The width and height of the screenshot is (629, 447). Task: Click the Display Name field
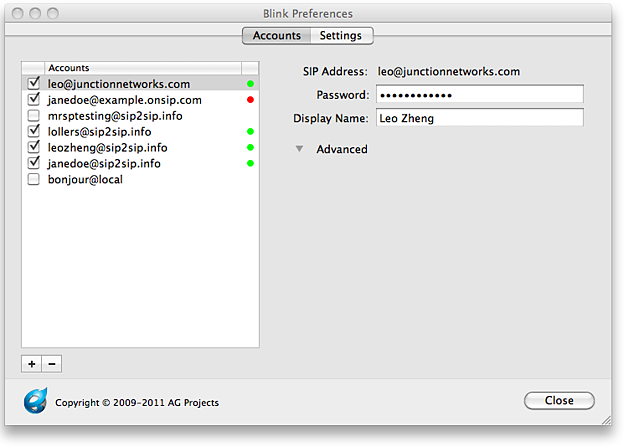pyautogui.click(x=480, y=118)
